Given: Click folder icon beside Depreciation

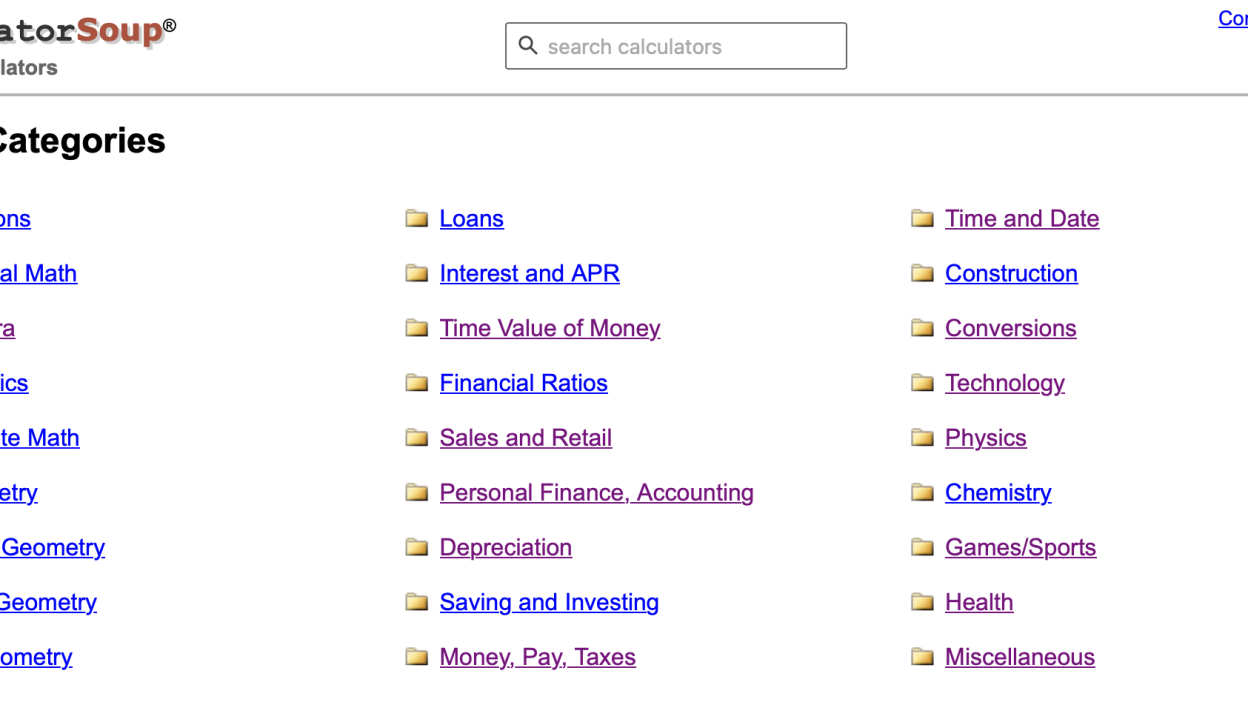Looking at the screenshot, I should click(x=417, y=548).
